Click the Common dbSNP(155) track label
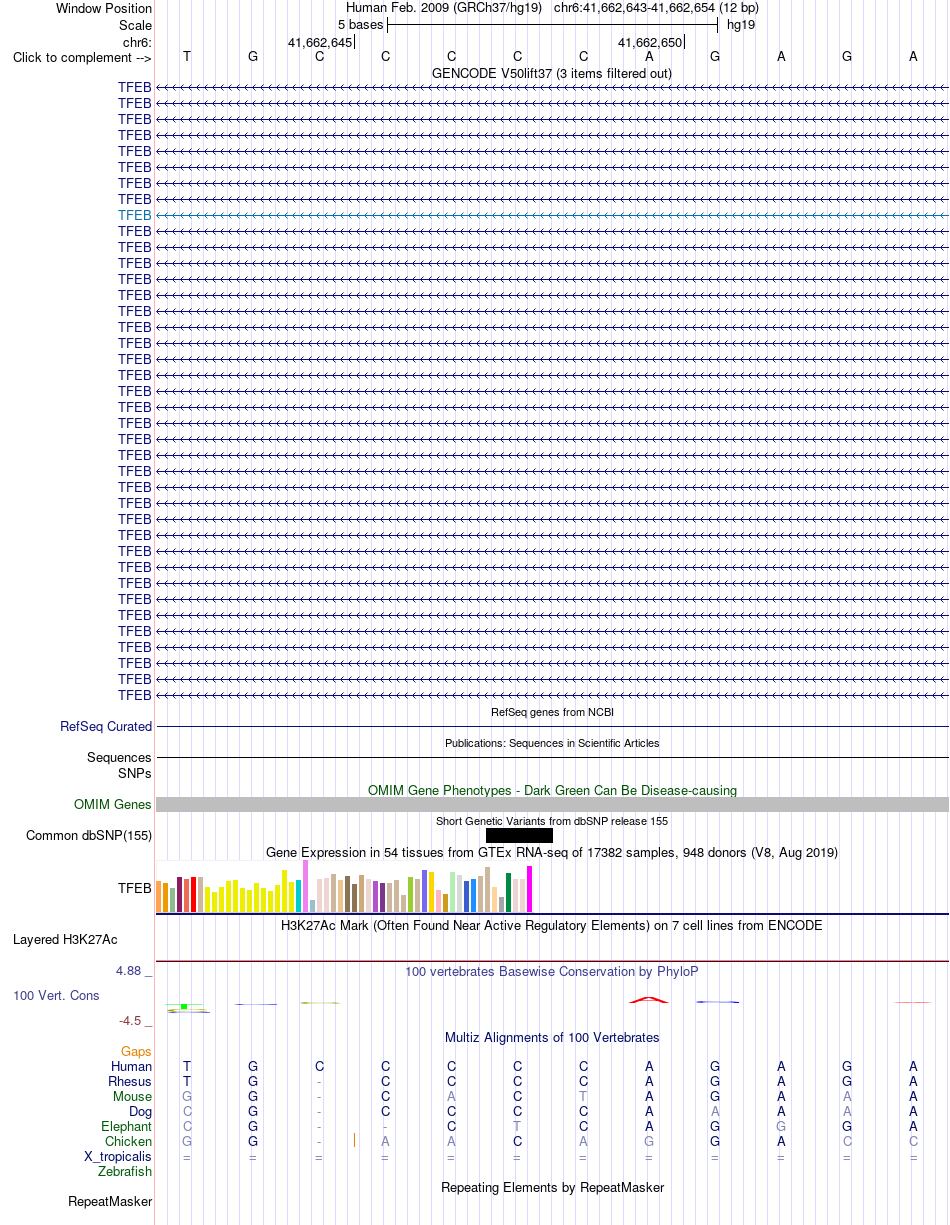This screenshot has width=950, height=1225. point(89,836)
